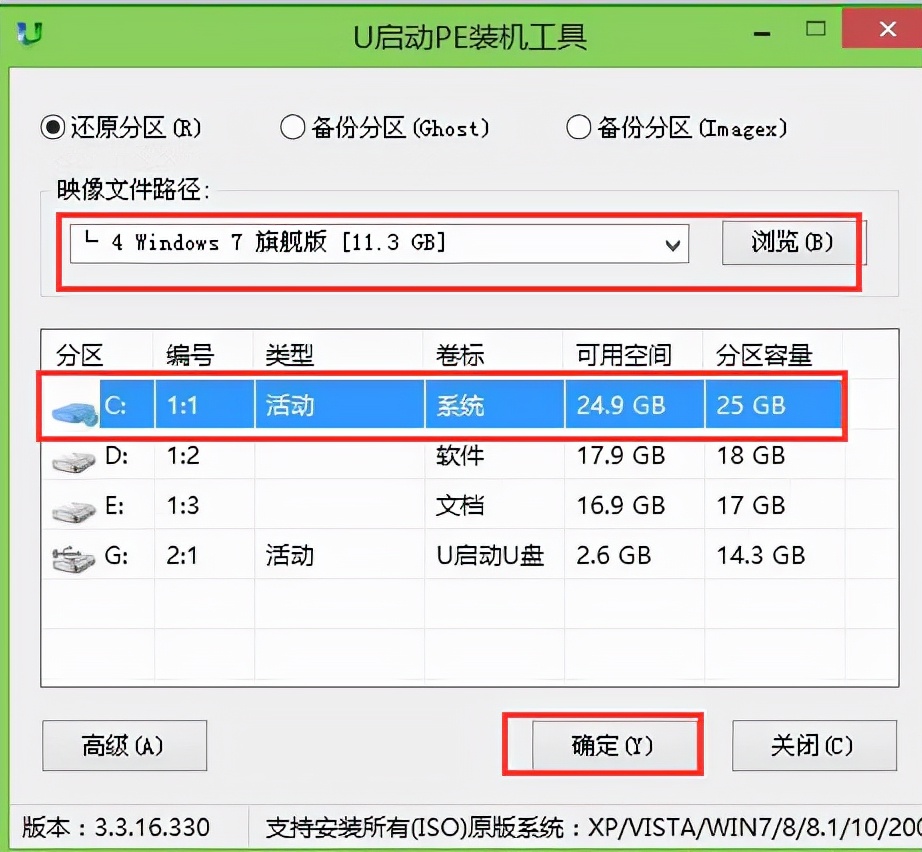Click the U启动 logo icon in title bar
The width and height of the screenshot is (922, 852).
[x=32, y=31]
